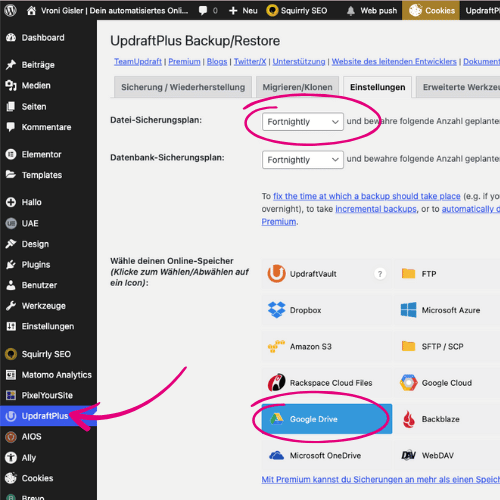Click the Werkzeuge wrench icon
Image resolution: width=500 pixels, height=500 pixels.
tap(11, 306)
